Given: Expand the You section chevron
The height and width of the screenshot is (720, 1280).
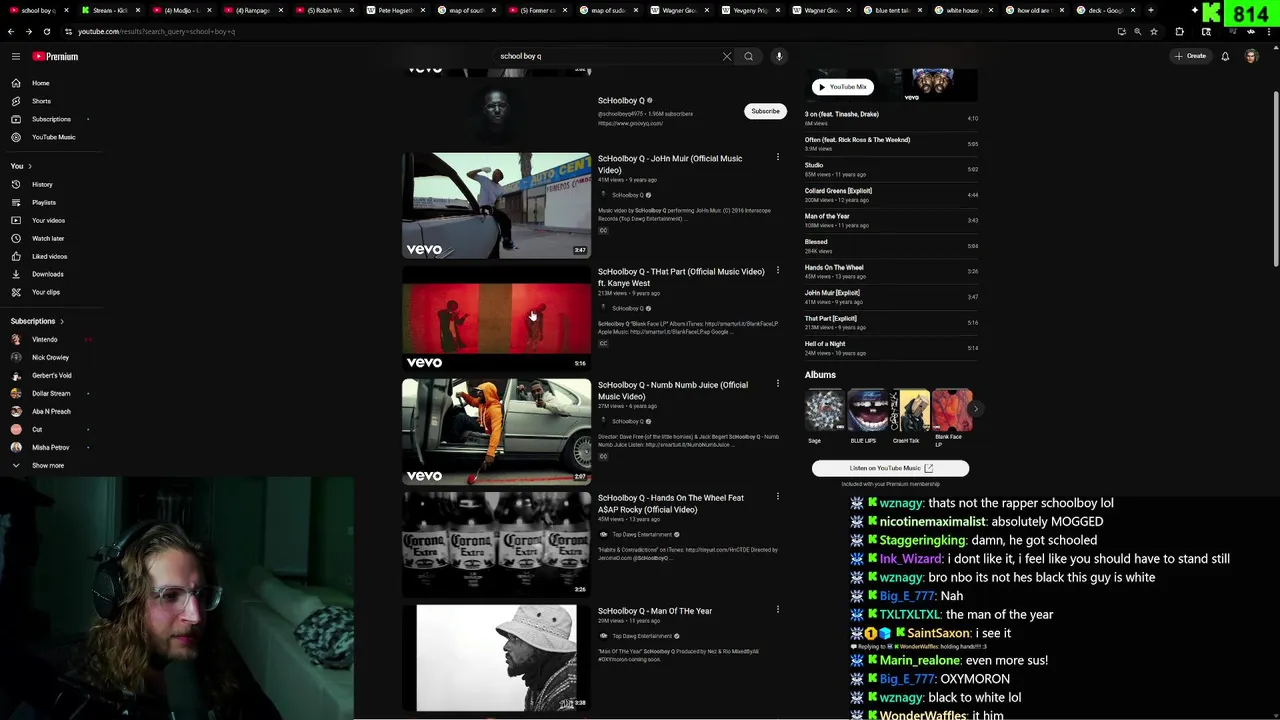Looking at the screenshot, I should (x=30, y=166).
